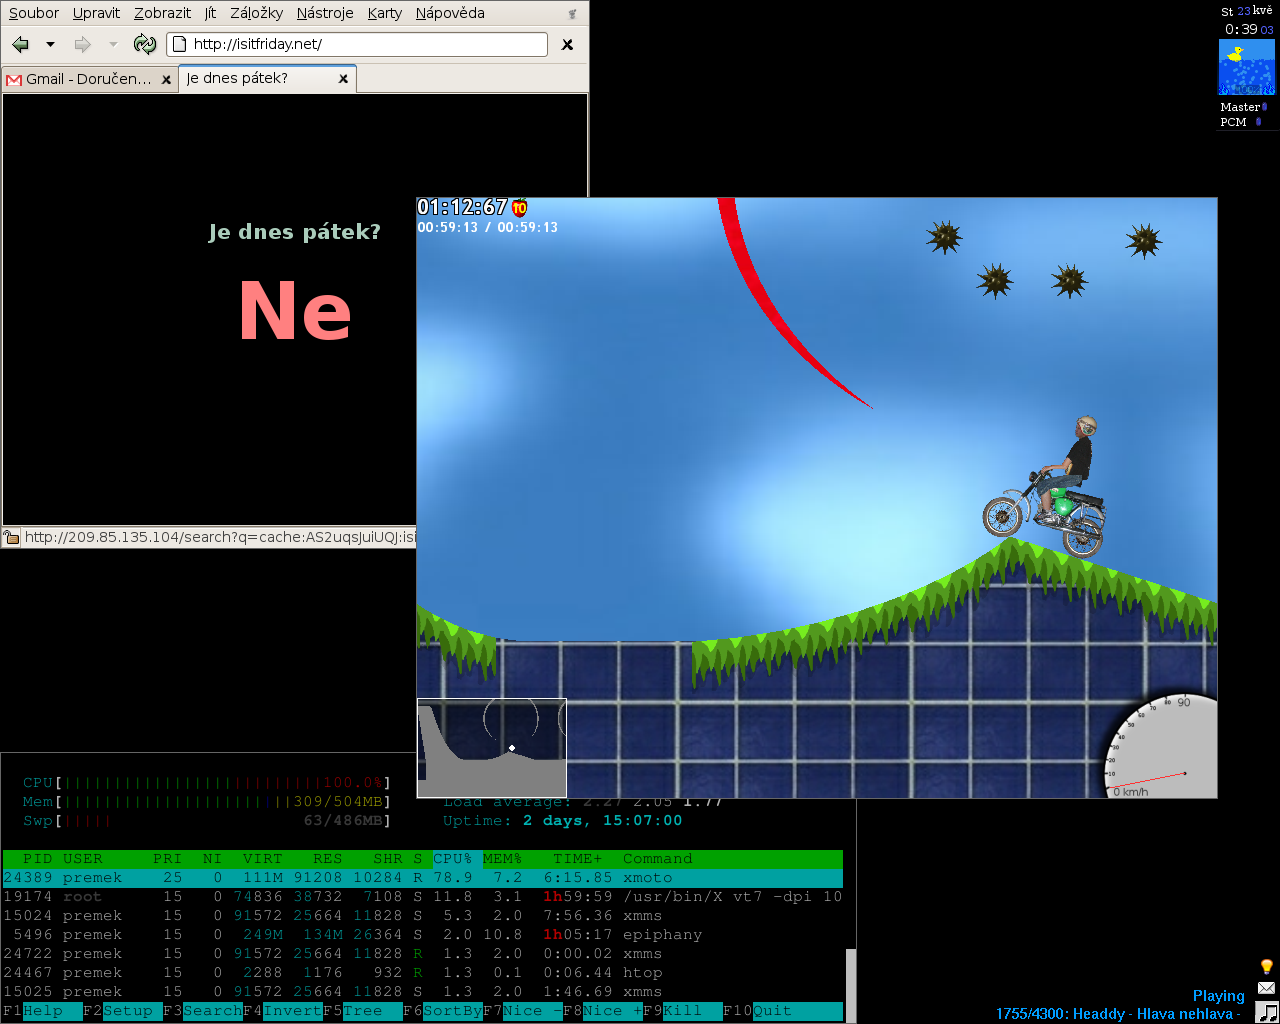Click the Gmail favicon on the first tab
Image resolution: width=1280 pixels, height=1024 pixels.
tap(14, 79)
